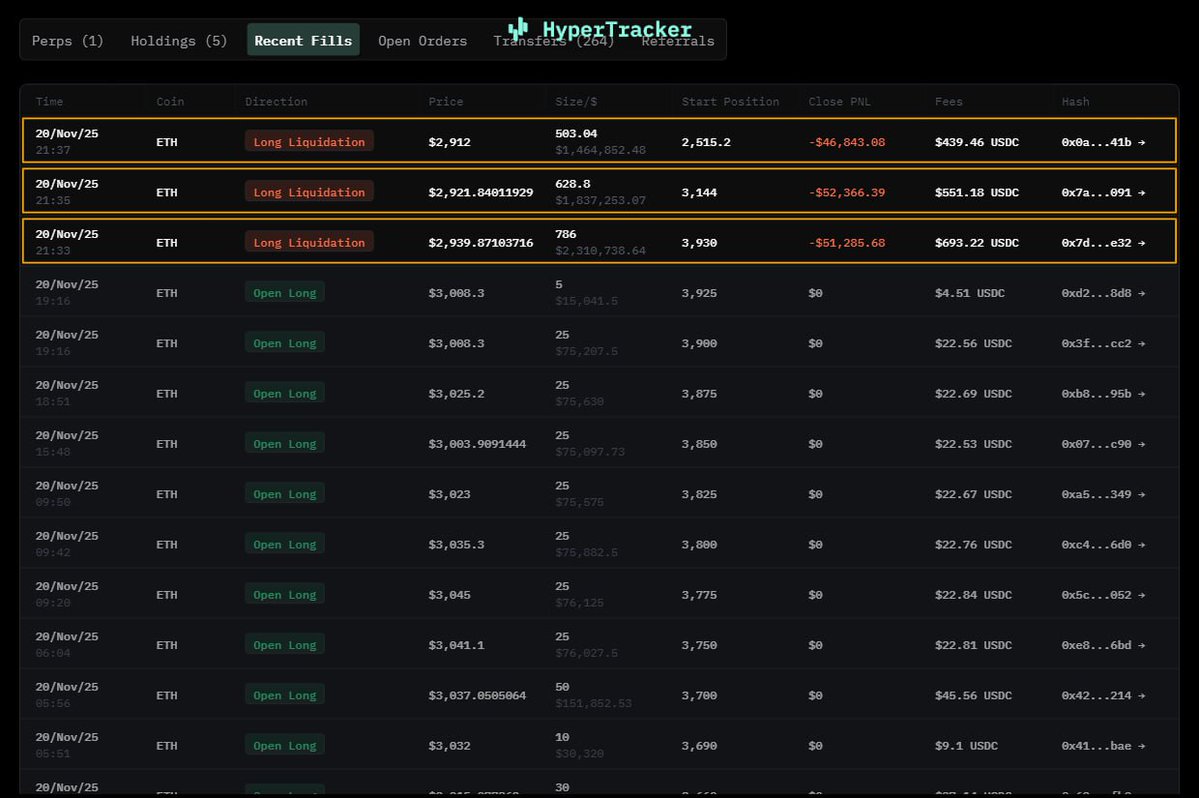
Task: Open hash link 0x07...c90
Action: click(x=1103, y=444)
